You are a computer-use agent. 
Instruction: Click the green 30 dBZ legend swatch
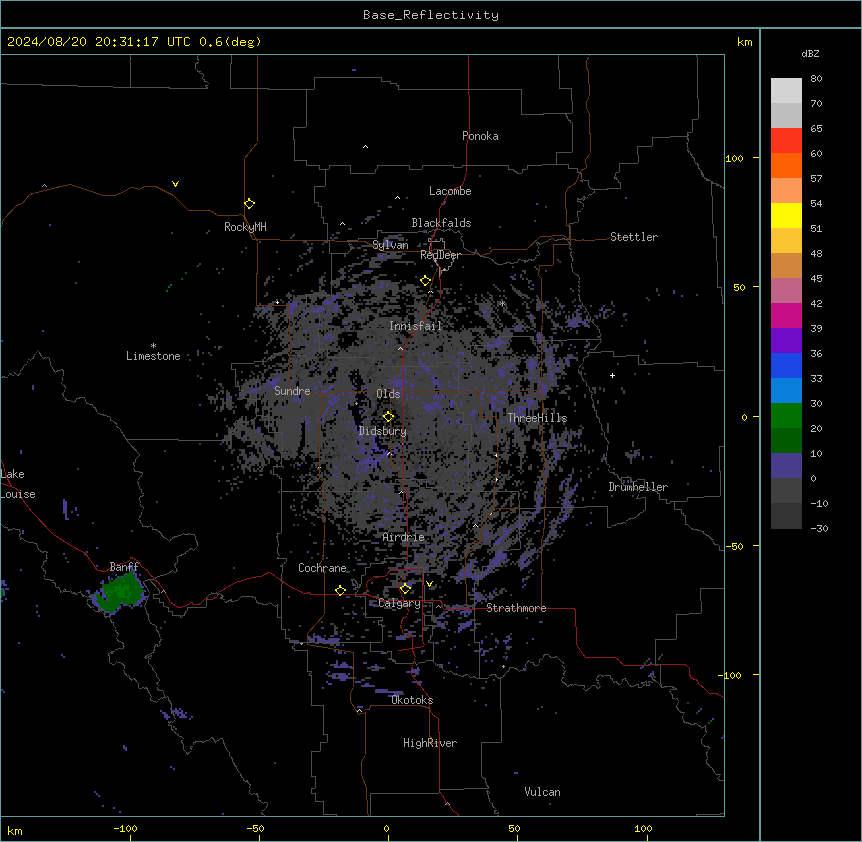[786, 416]
